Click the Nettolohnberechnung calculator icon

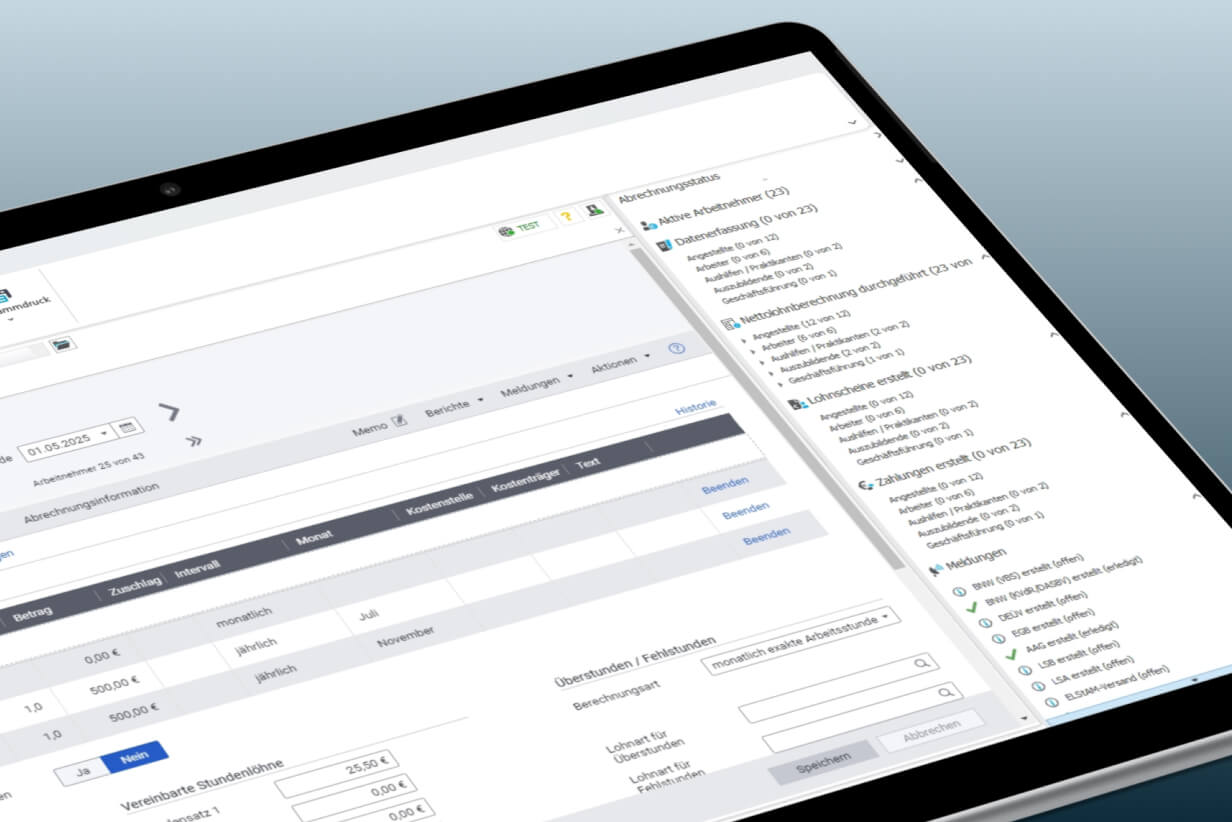tap(729, 325)
